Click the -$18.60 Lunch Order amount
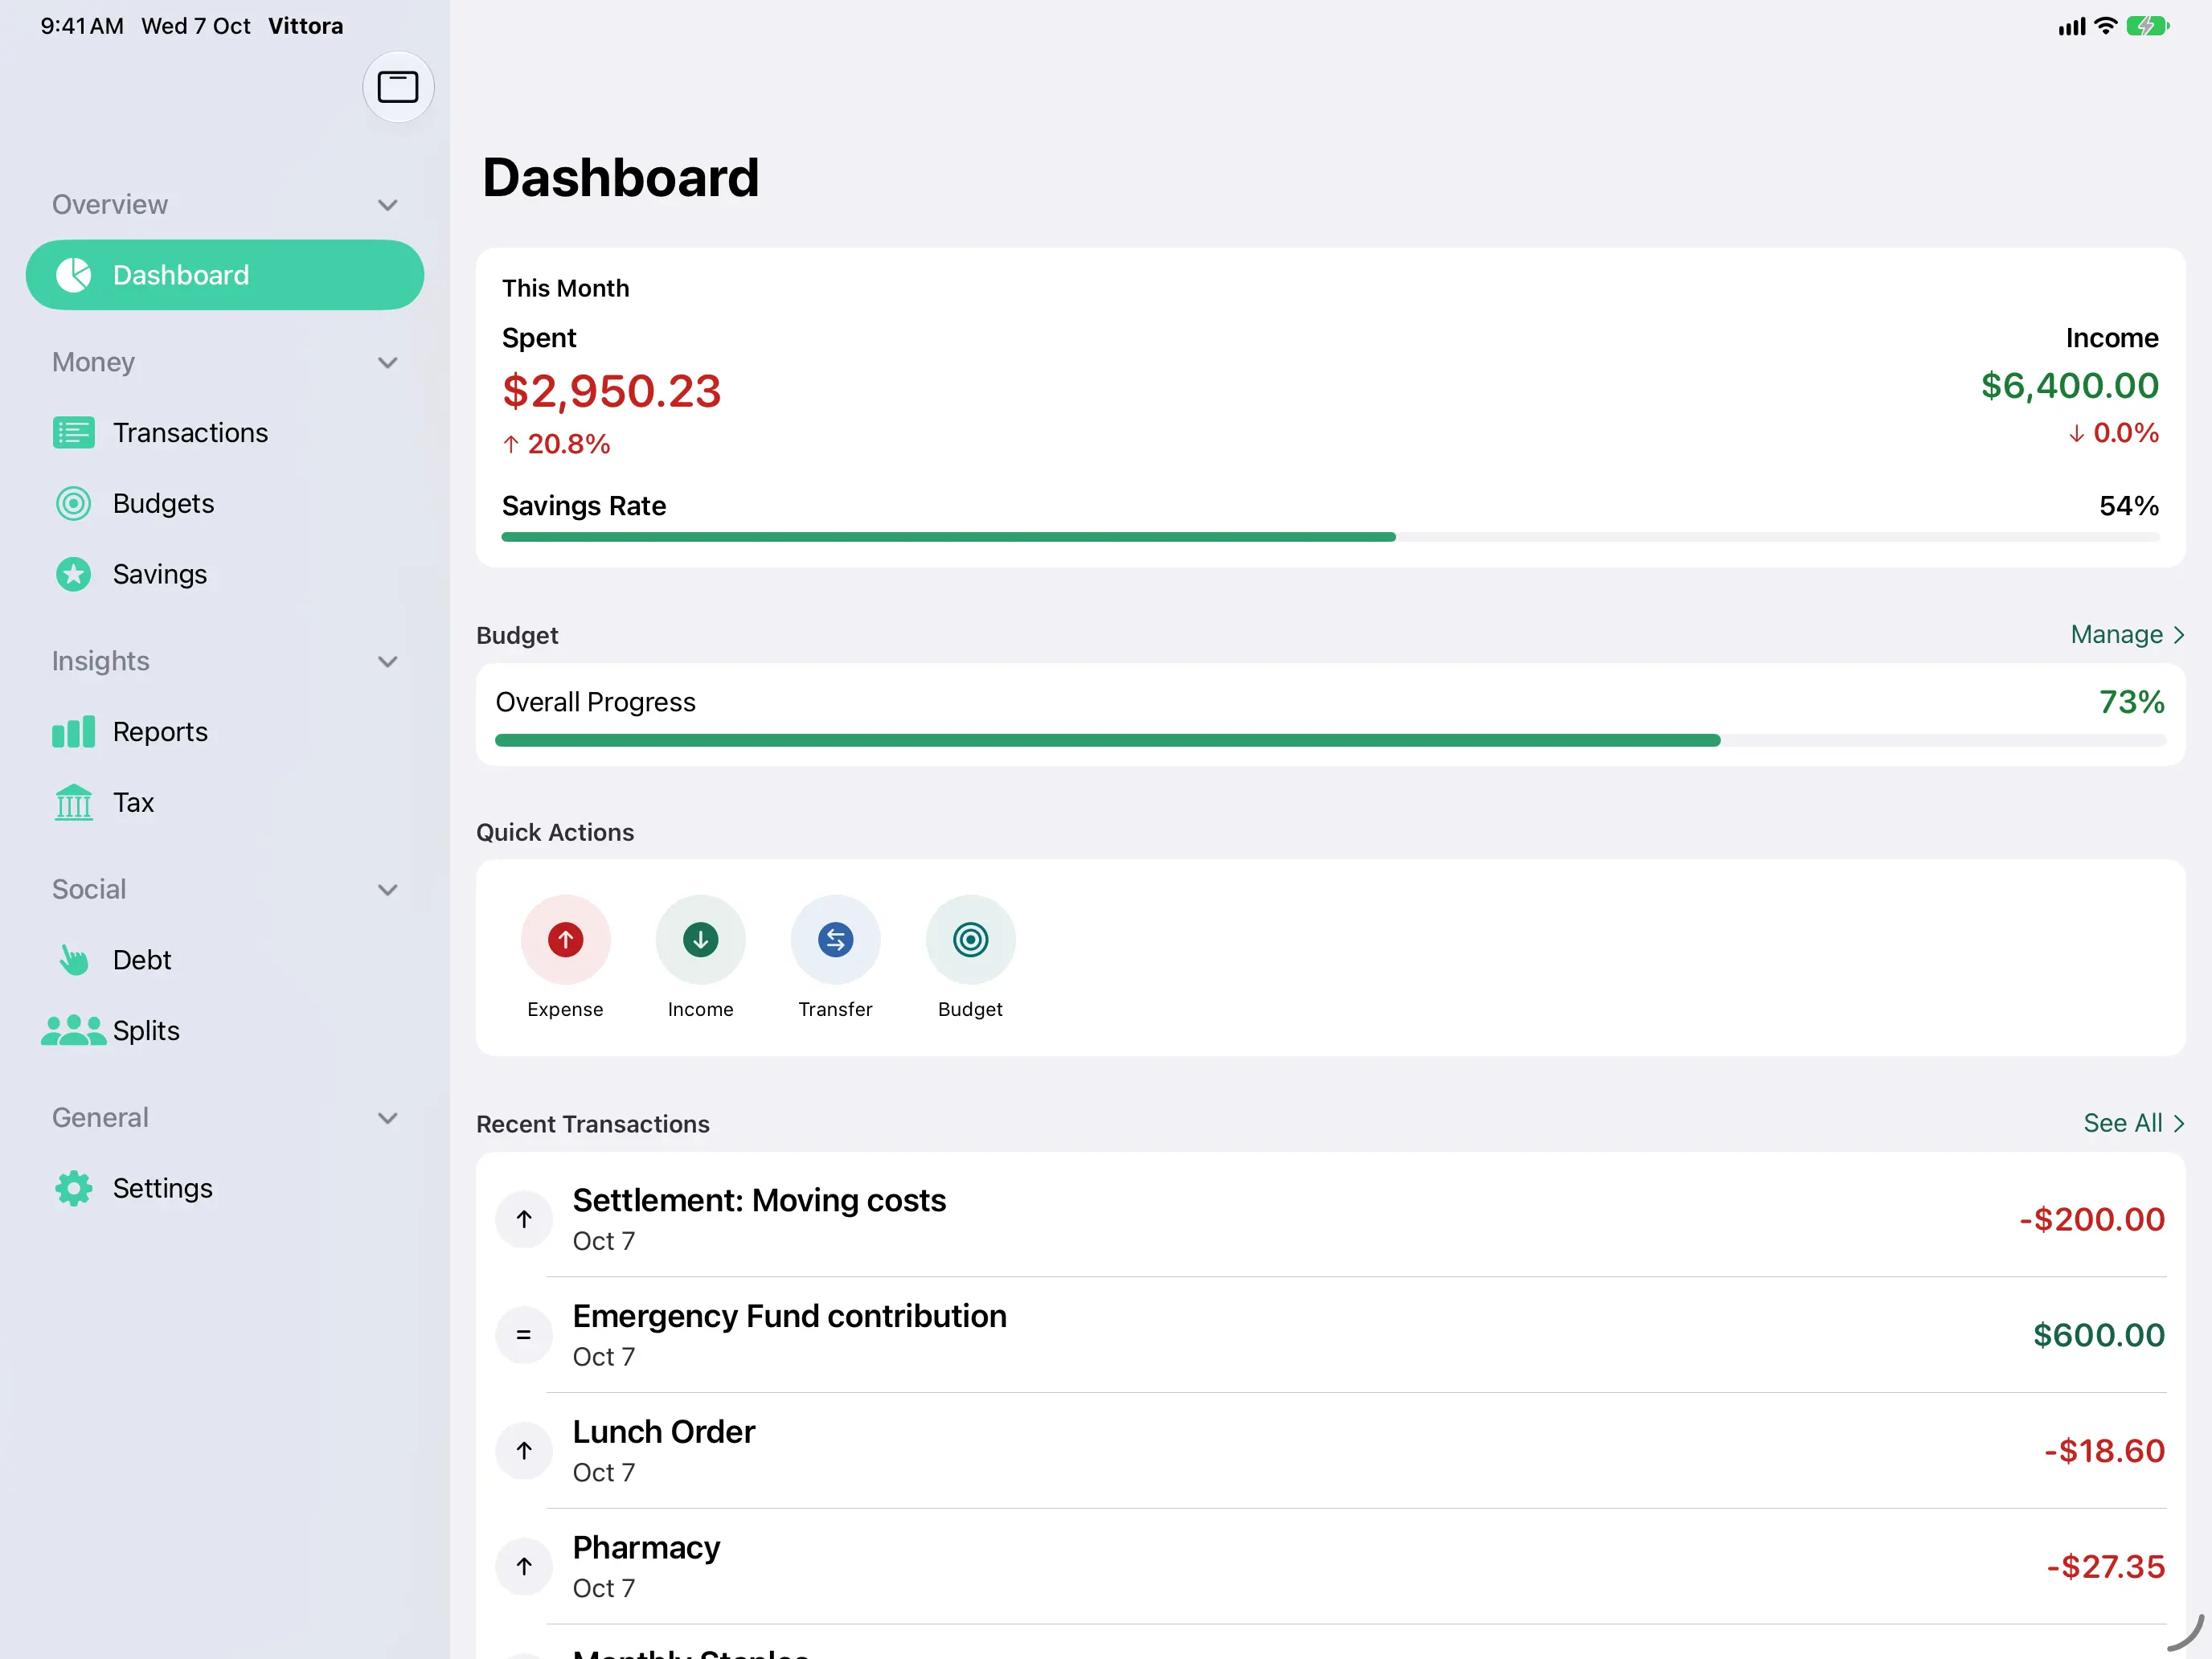The width and height of the screenshot is (2212, 1659). pyautogui.click(x=2104, y=1451)
